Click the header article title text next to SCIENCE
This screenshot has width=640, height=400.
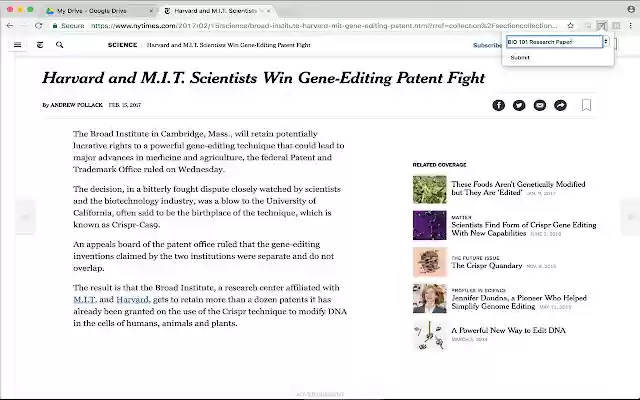tap(229, 45)
